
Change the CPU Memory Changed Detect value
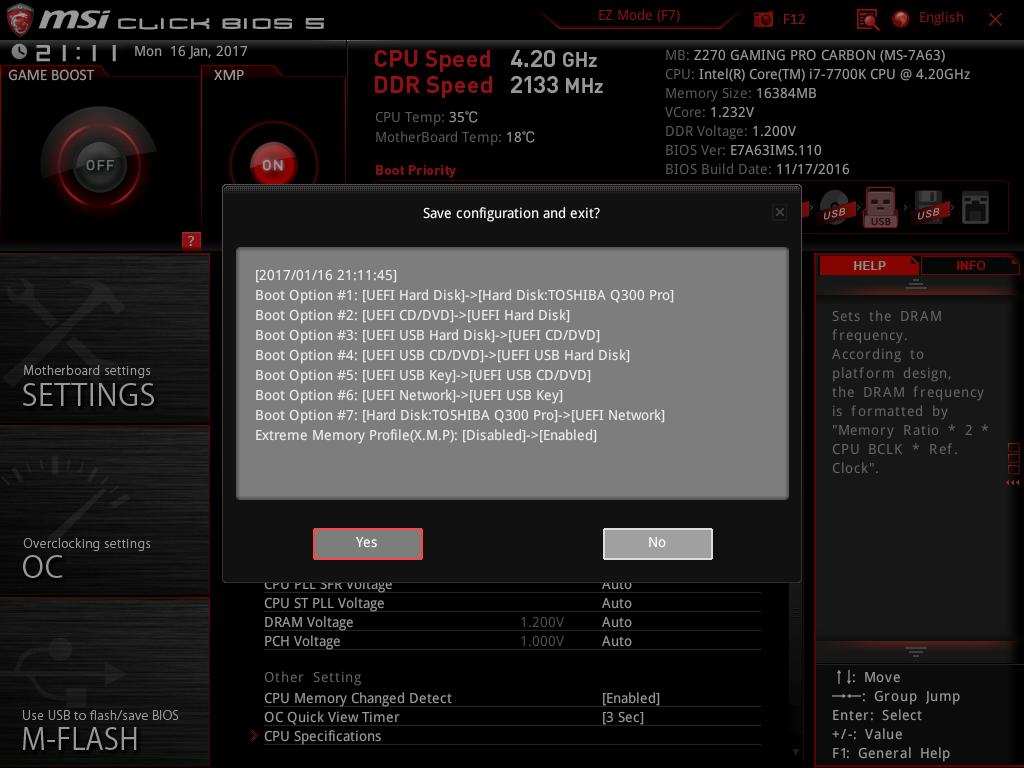(631, 698)
